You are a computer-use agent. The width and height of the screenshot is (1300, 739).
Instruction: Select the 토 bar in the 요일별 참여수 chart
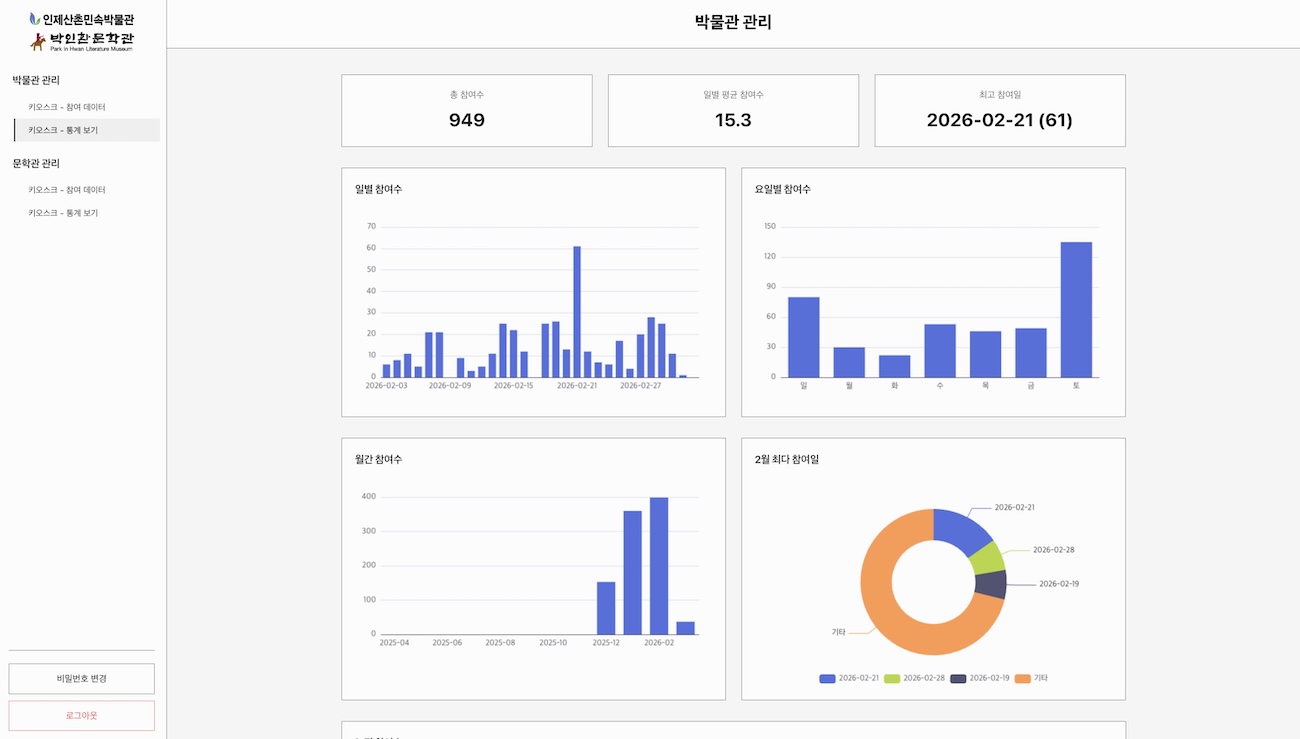[x=1076, y=309]
